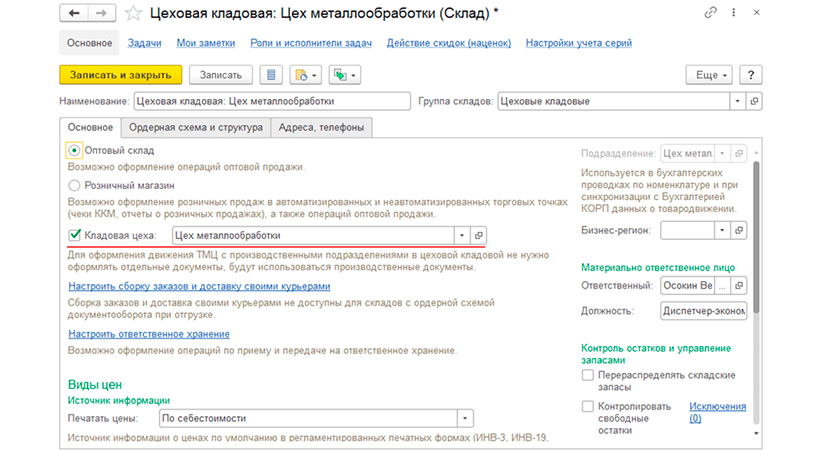
Task: Open Настройки учета серий section
Action: [x=579, y=43]
